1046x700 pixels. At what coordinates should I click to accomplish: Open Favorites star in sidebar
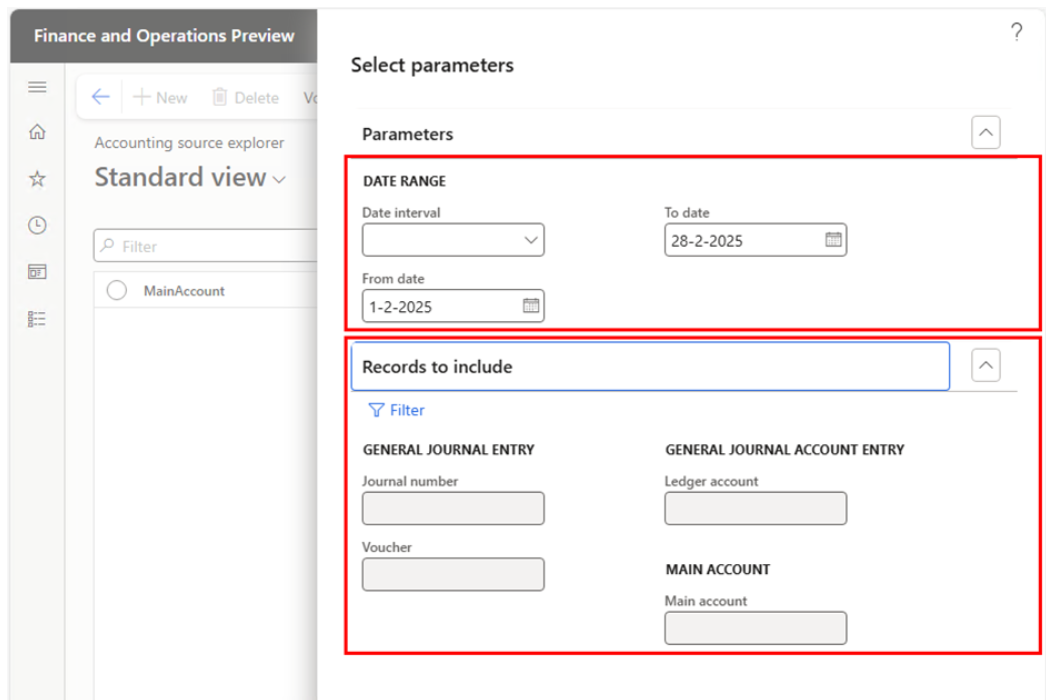tap(37, 178)
